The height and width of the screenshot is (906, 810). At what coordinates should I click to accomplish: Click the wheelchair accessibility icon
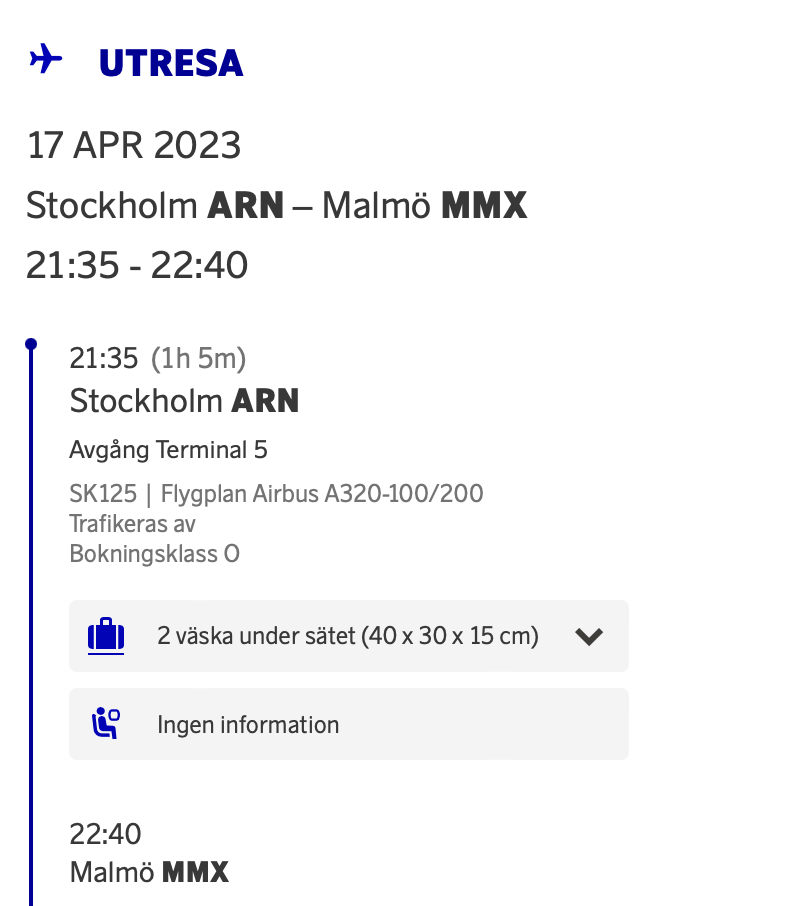[x=104, y=724]
